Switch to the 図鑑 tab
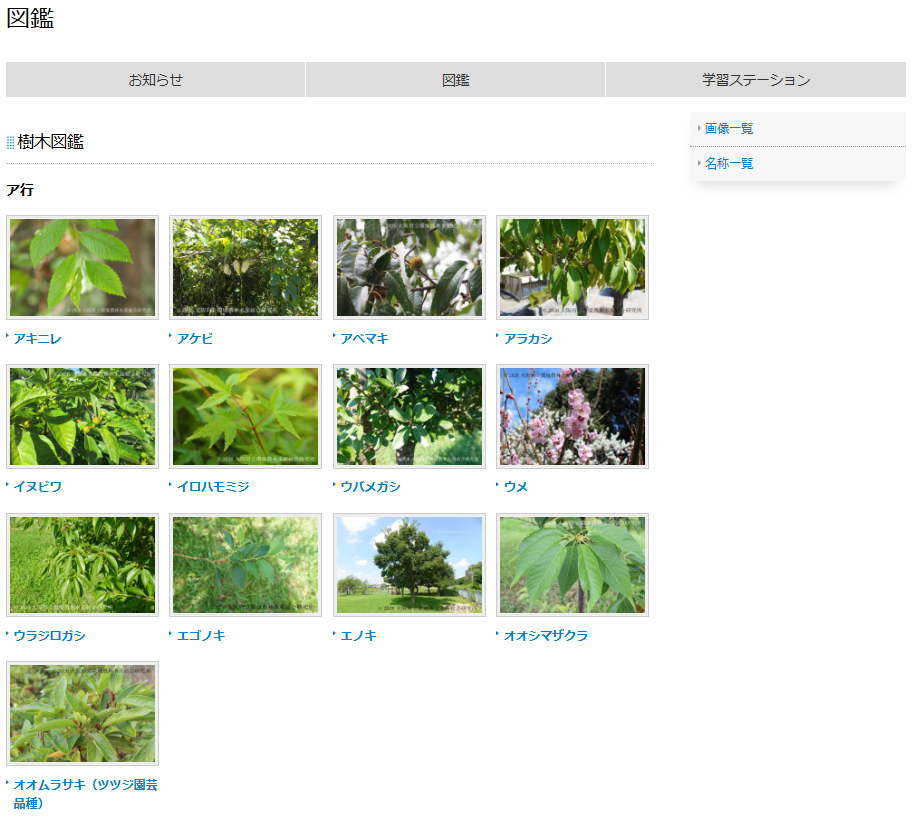The image size is (912, 826). pos(455,80)
